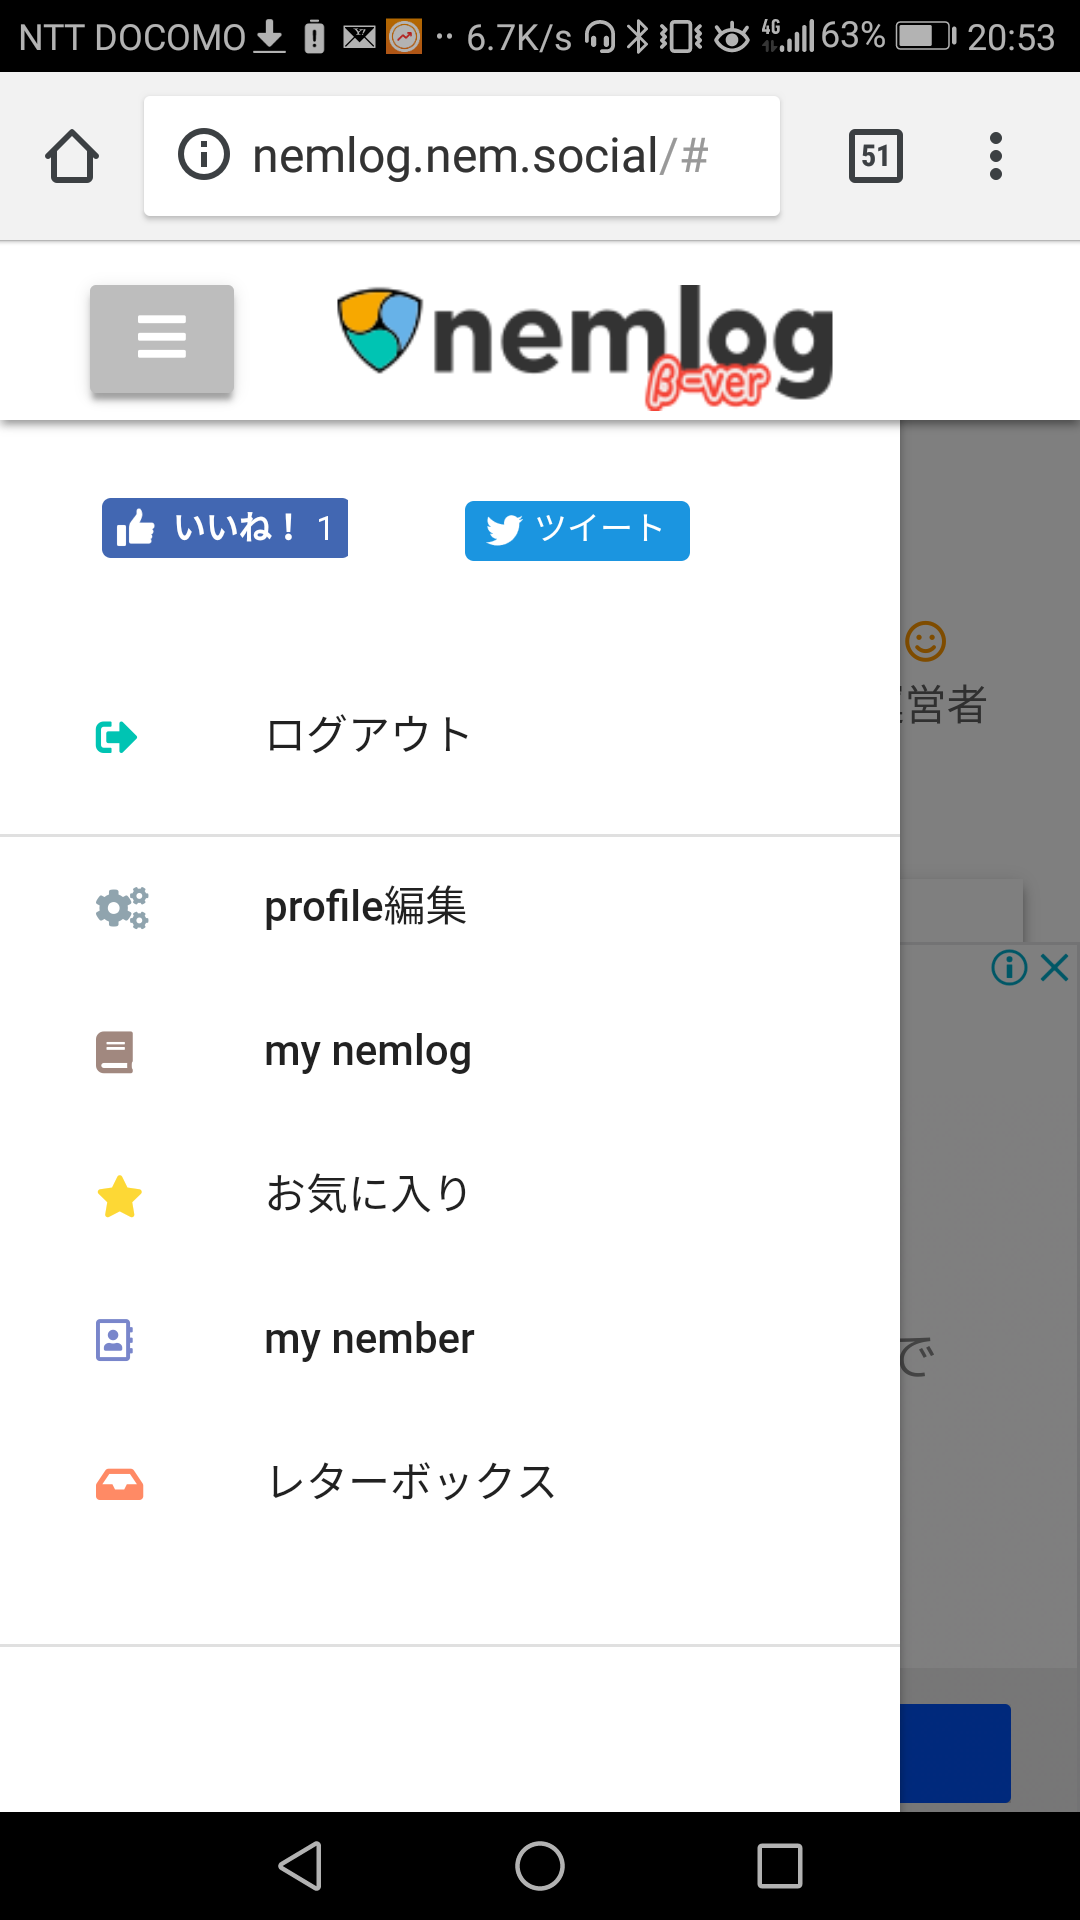The width and height of the screenshot is (1080, 1920).
Task: Click the profile edit gears icon
Action: 121,908
